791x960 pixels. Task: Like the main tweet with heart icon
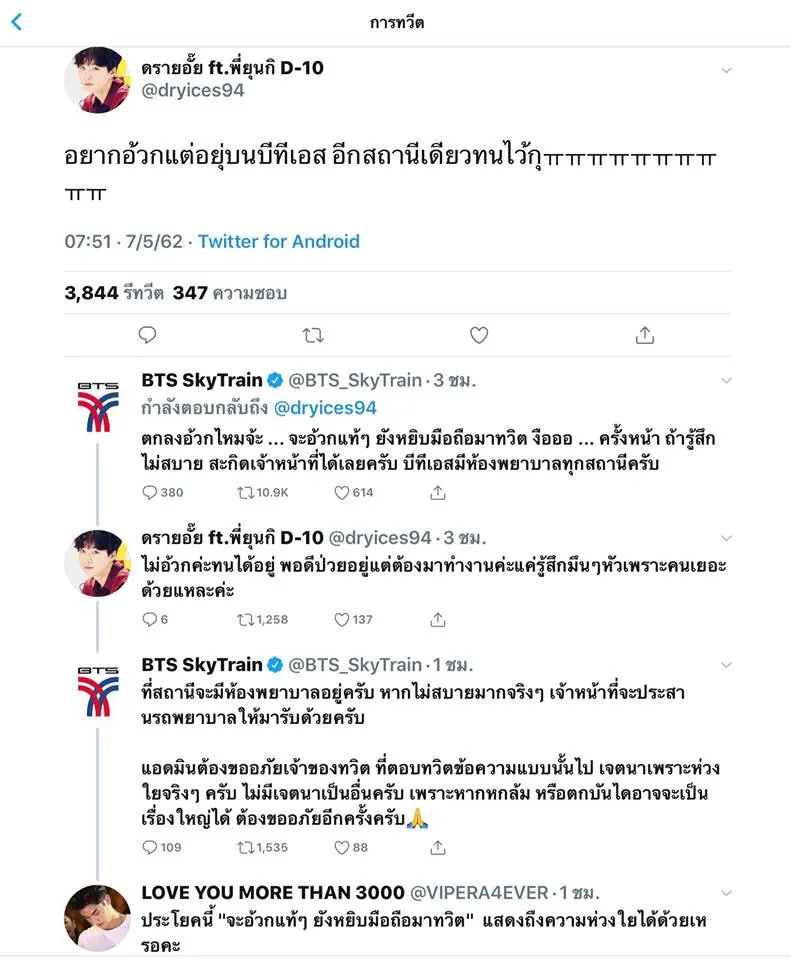point(479,335)
